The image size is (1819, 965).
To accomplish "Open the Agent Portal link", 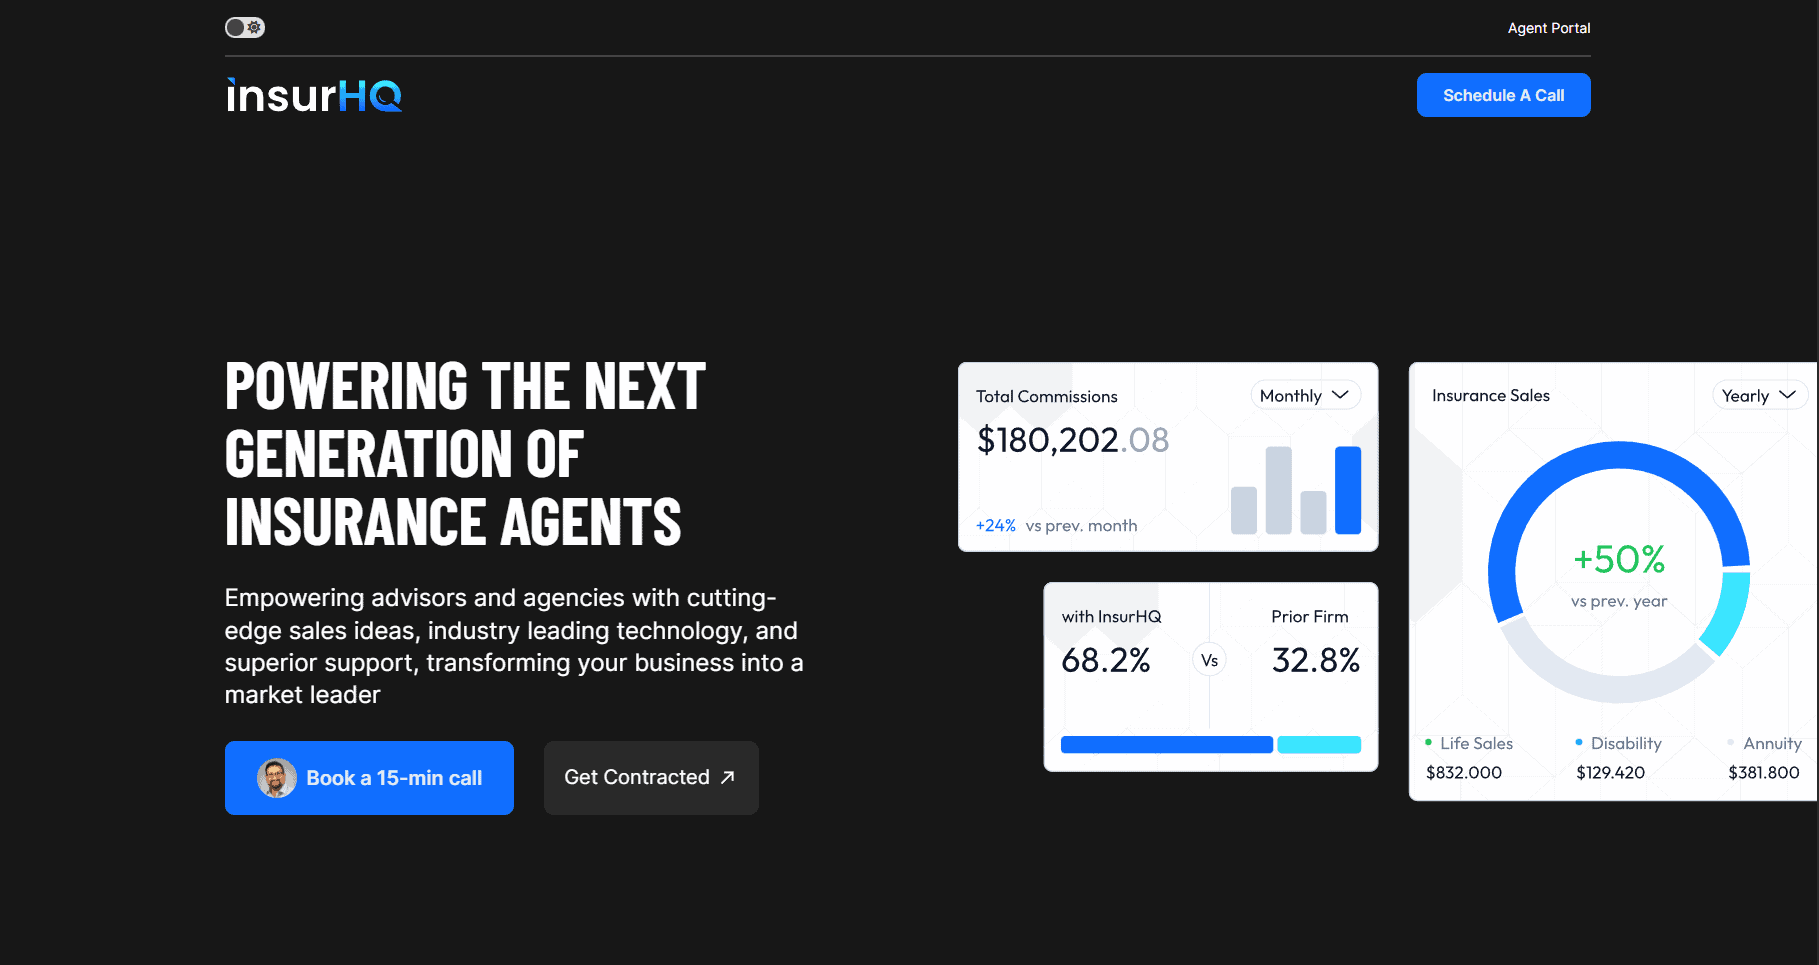I will 1548,28.
